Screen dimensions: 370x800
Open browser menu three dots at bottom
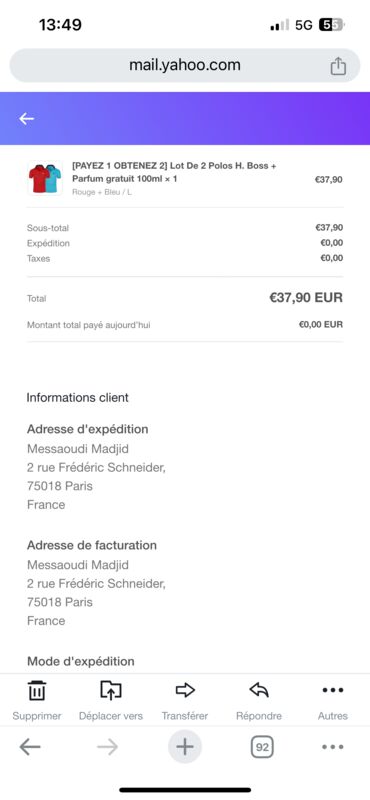(333, 747)
